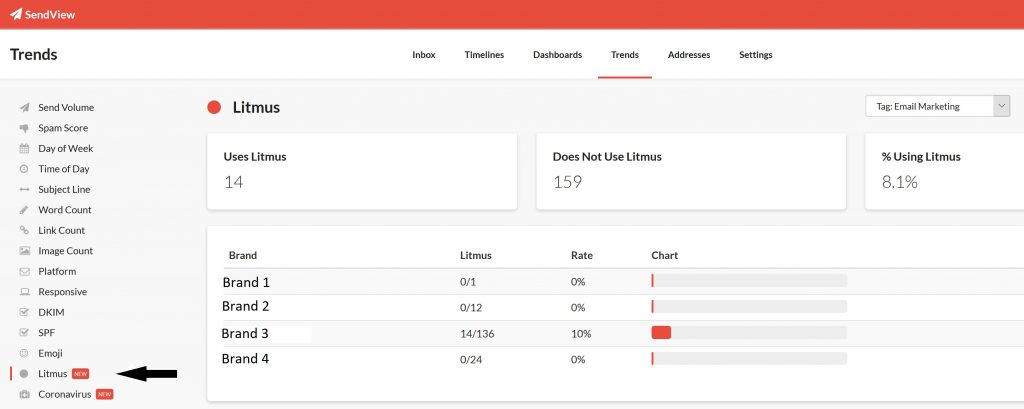Open Day of Week calendar icon

pyautogui.click(x=24, y=148)
